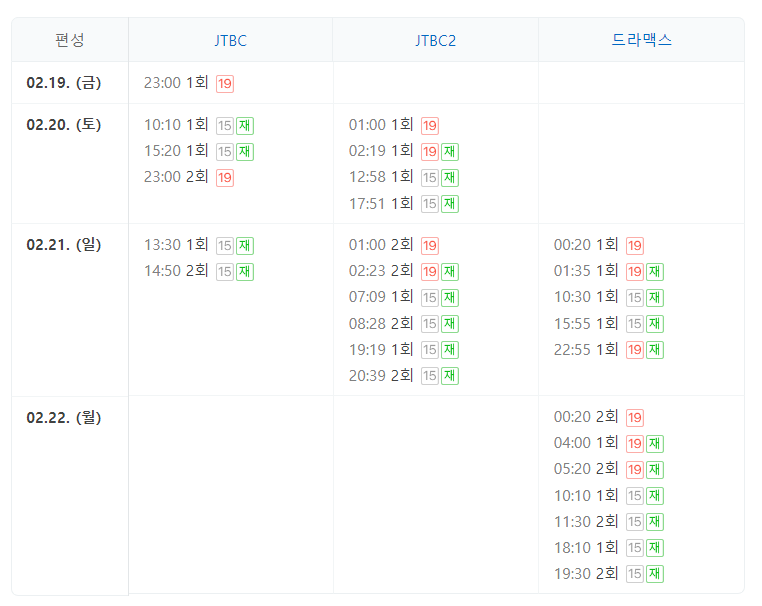The height and width of the screenshot is (606, 762).
Task: Click the 재 rerun badge beside 20:39 2회
Action: point(450,376)
